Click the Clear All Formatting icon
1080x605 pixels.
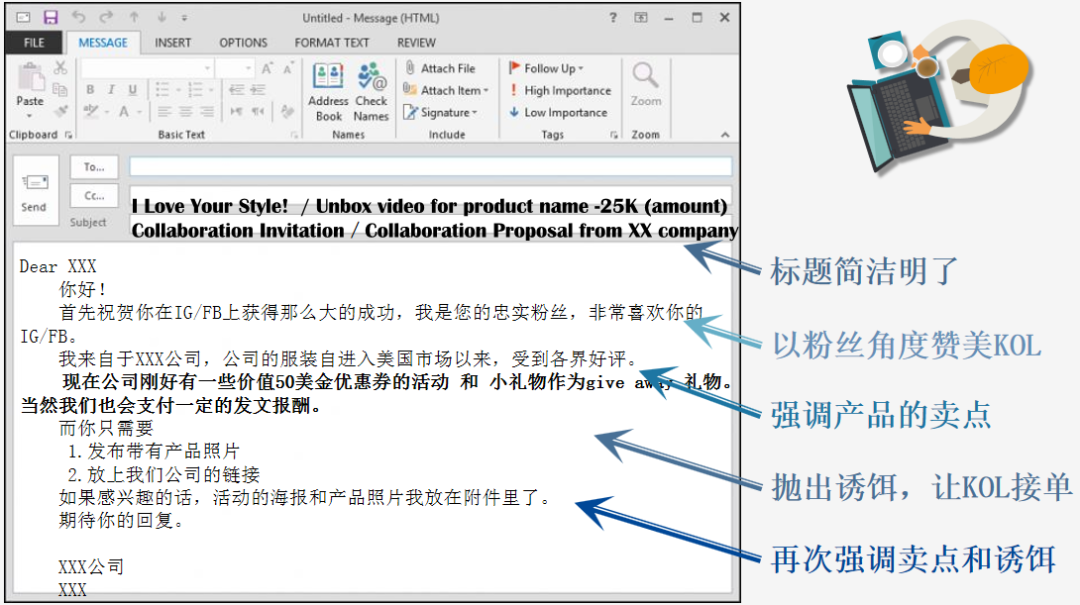pyautogui.click(x=288, y=111)
